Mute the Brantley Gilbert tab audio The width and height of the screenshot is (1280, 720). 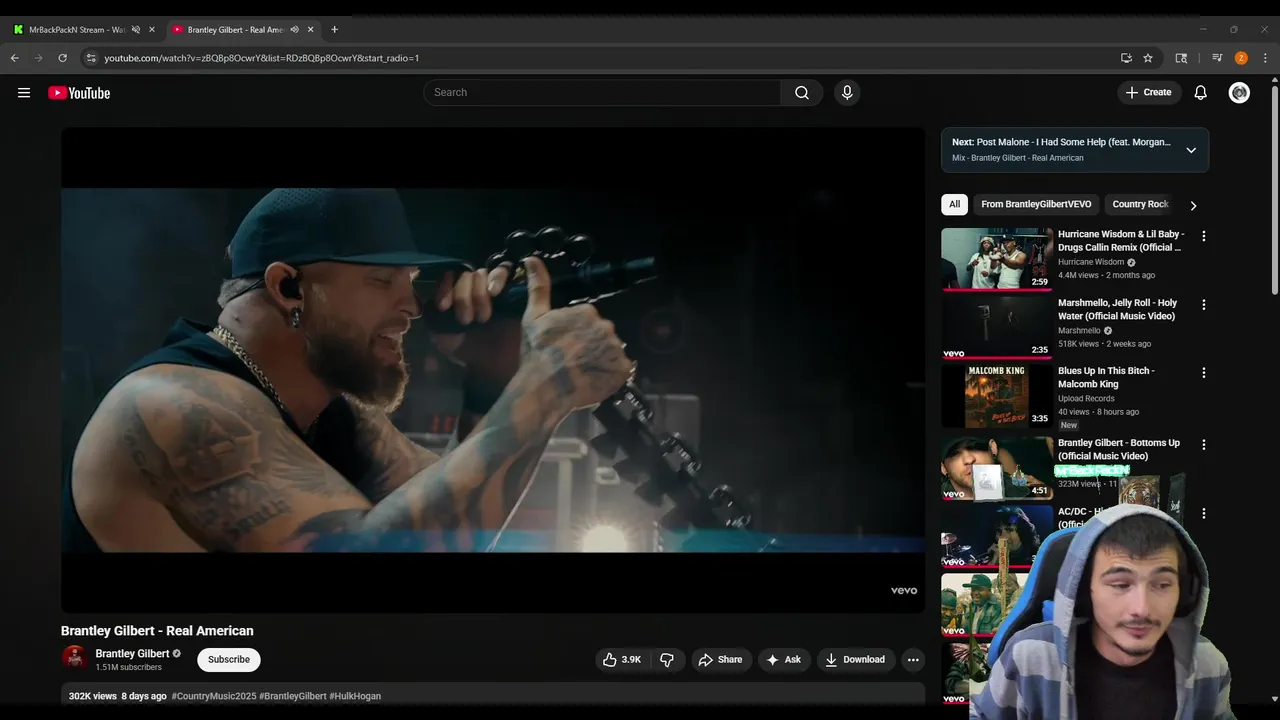pyautogui.click(x=294, y=30)
